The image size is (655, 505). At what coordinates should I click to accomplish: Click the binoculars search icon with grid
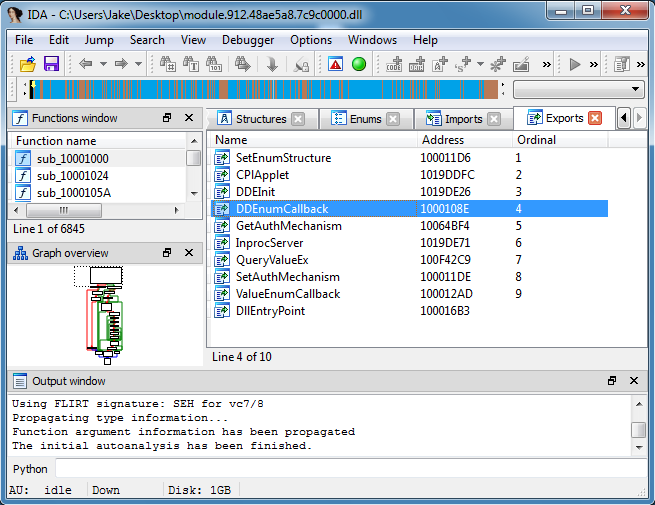[168, 64]
